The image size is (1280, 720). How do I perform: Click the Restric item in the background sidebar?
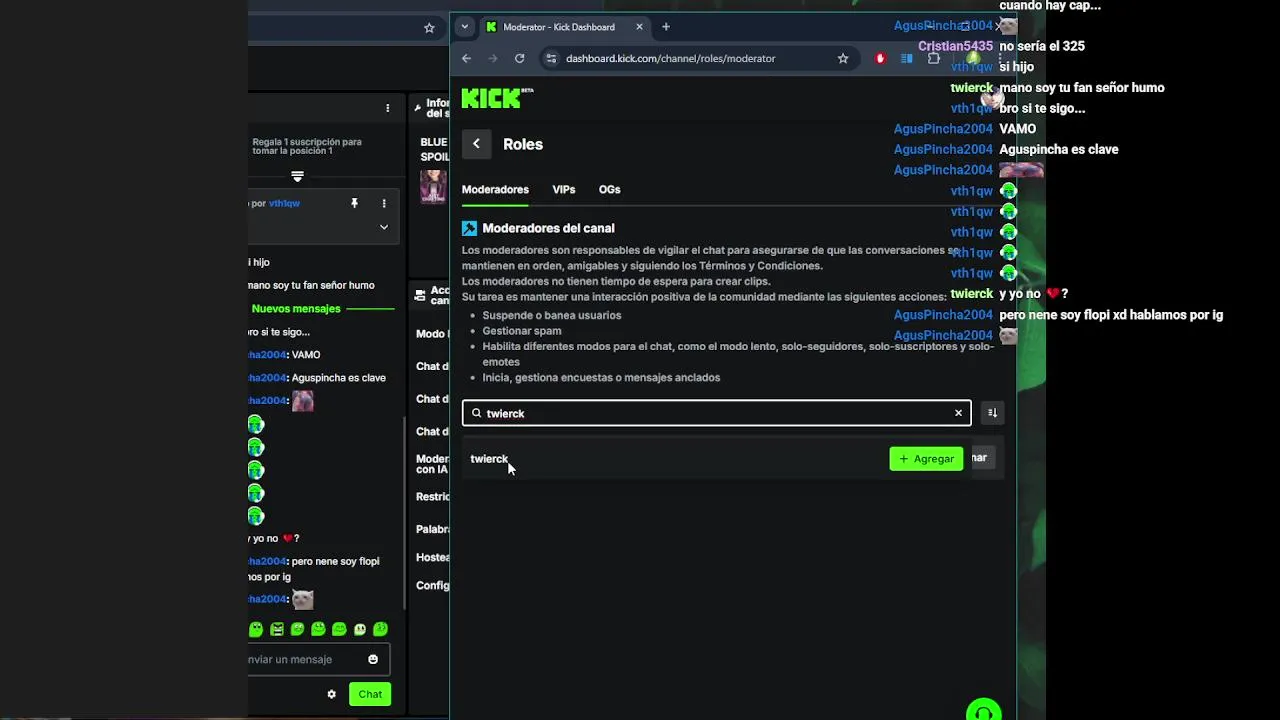point(433,497)
